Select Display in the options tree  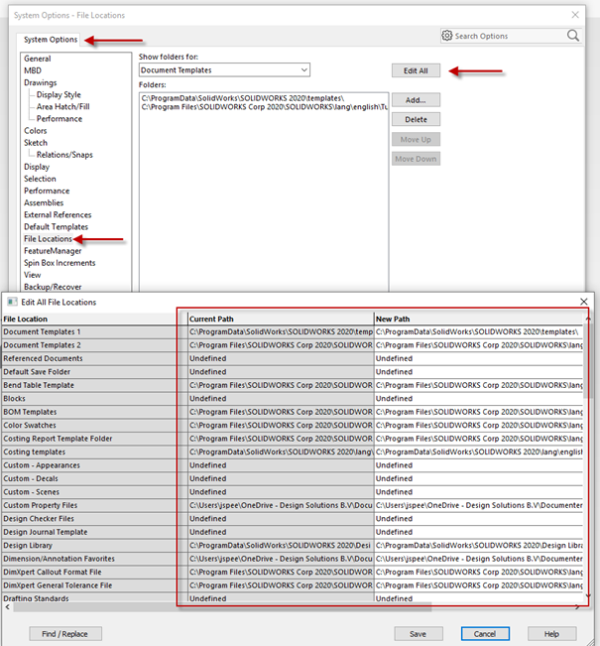point(36,167)
